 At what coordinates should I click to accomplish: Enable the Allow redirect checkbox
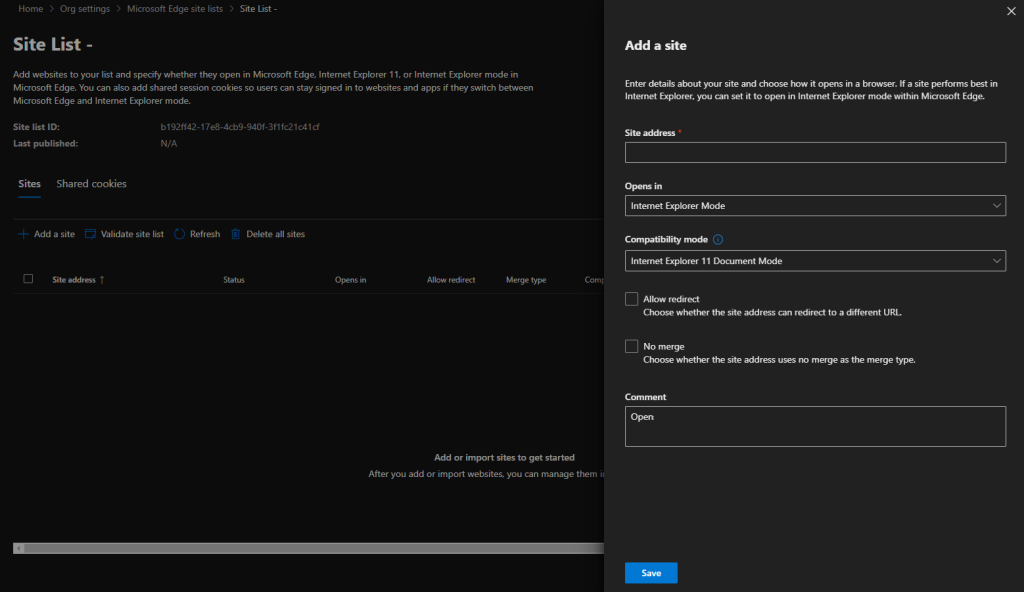point(632,299)
